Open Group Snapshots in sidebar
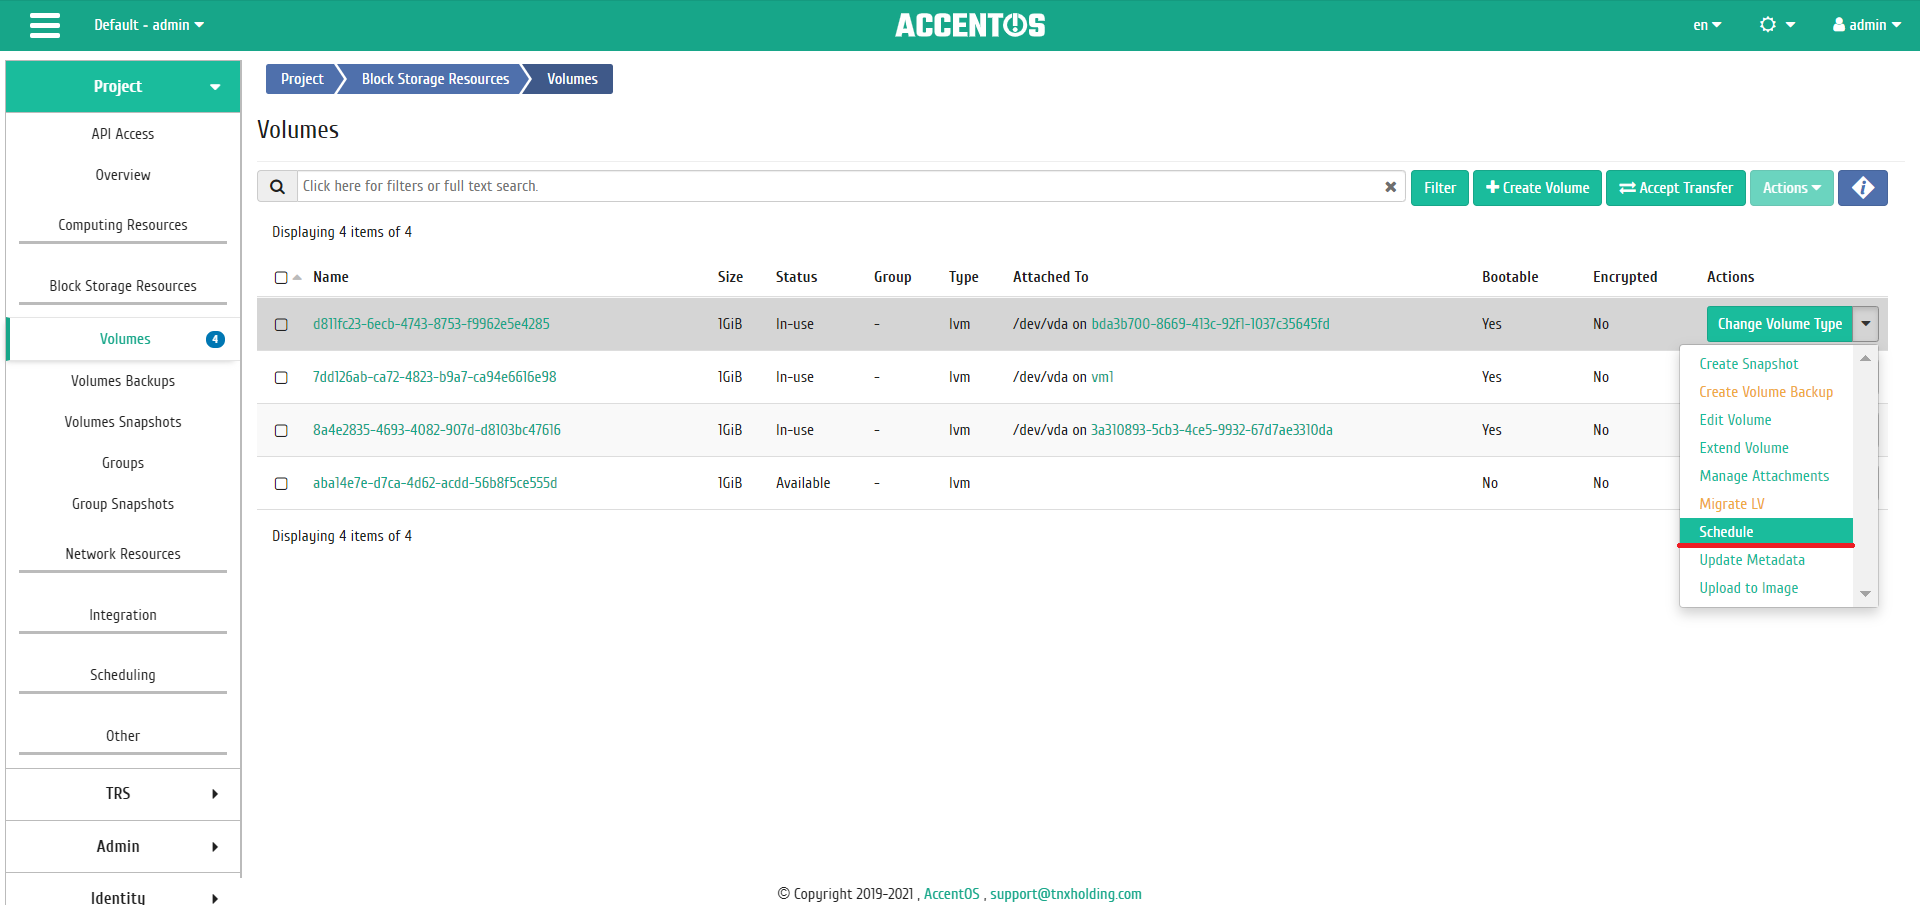 coord(123,504)
